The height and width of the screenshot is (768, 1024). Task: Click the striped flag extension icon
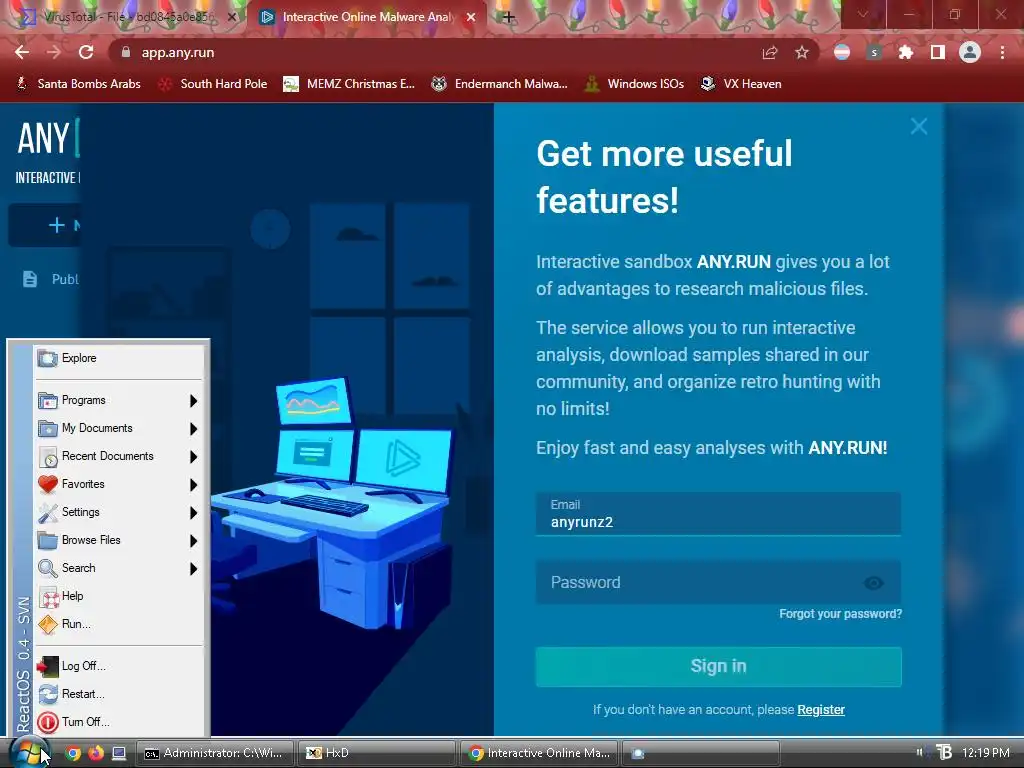pos(842,52)
